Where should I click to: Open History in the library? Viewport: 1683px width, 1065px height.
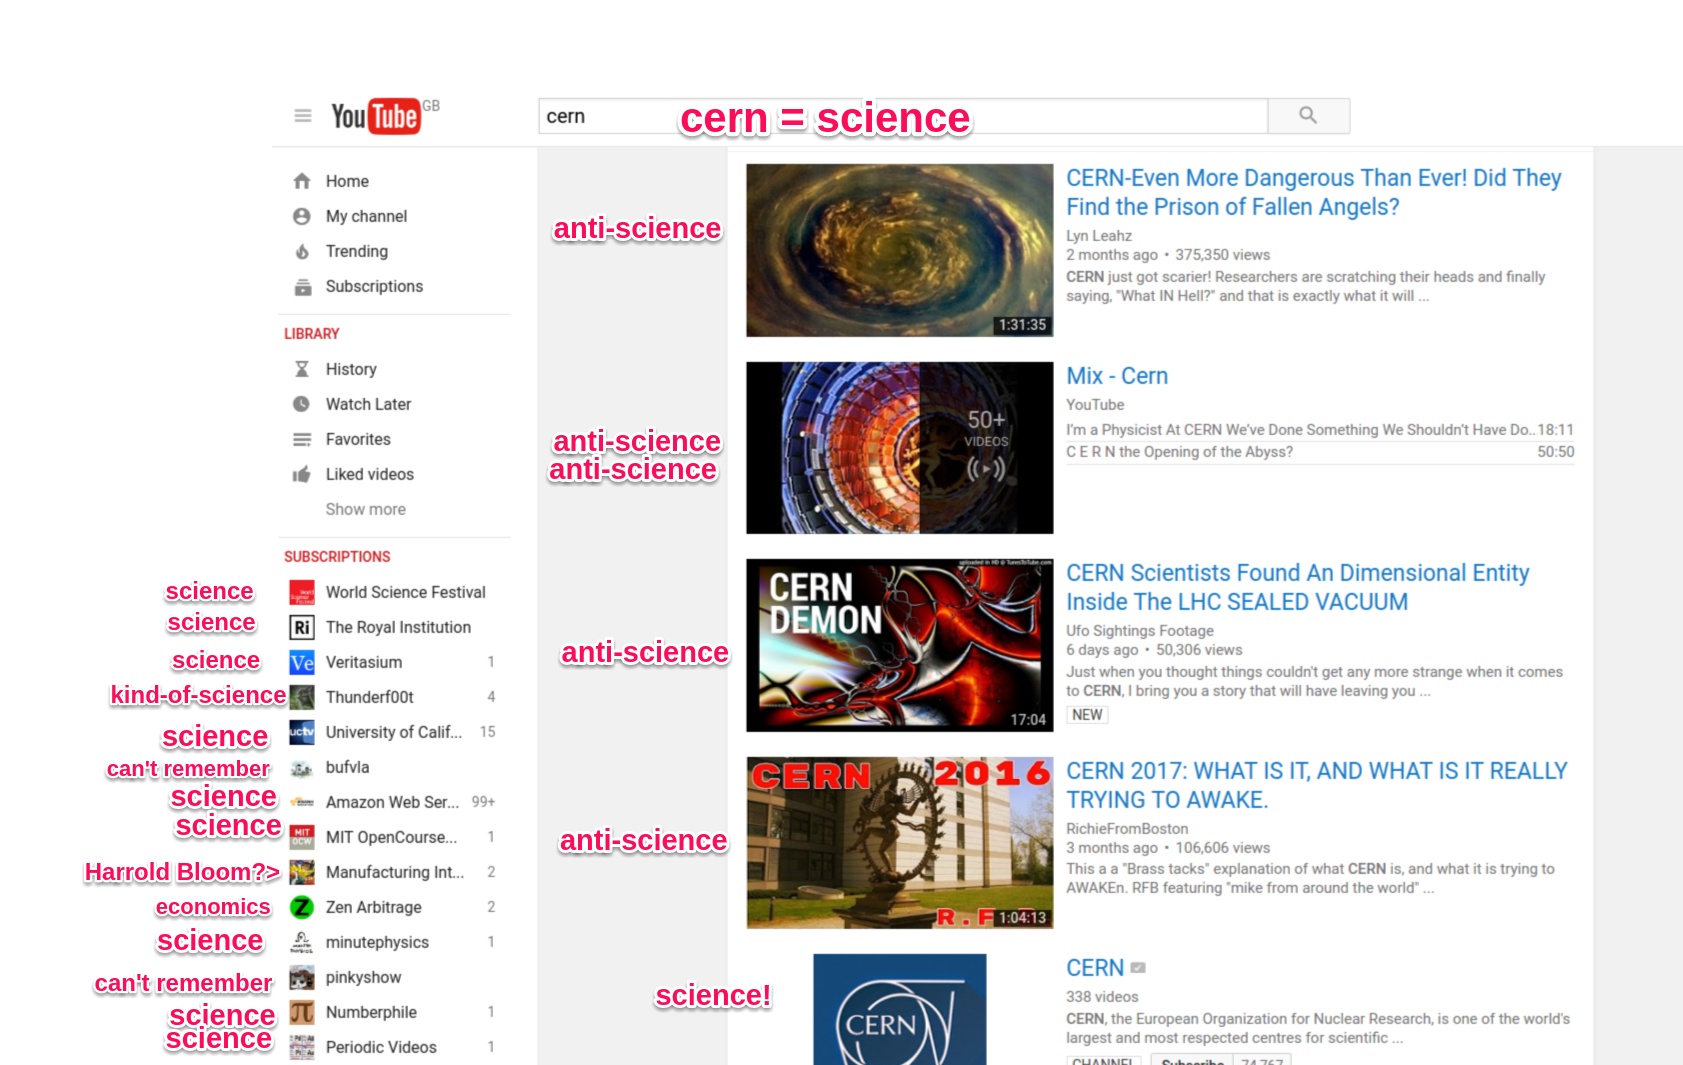point(351,369)
